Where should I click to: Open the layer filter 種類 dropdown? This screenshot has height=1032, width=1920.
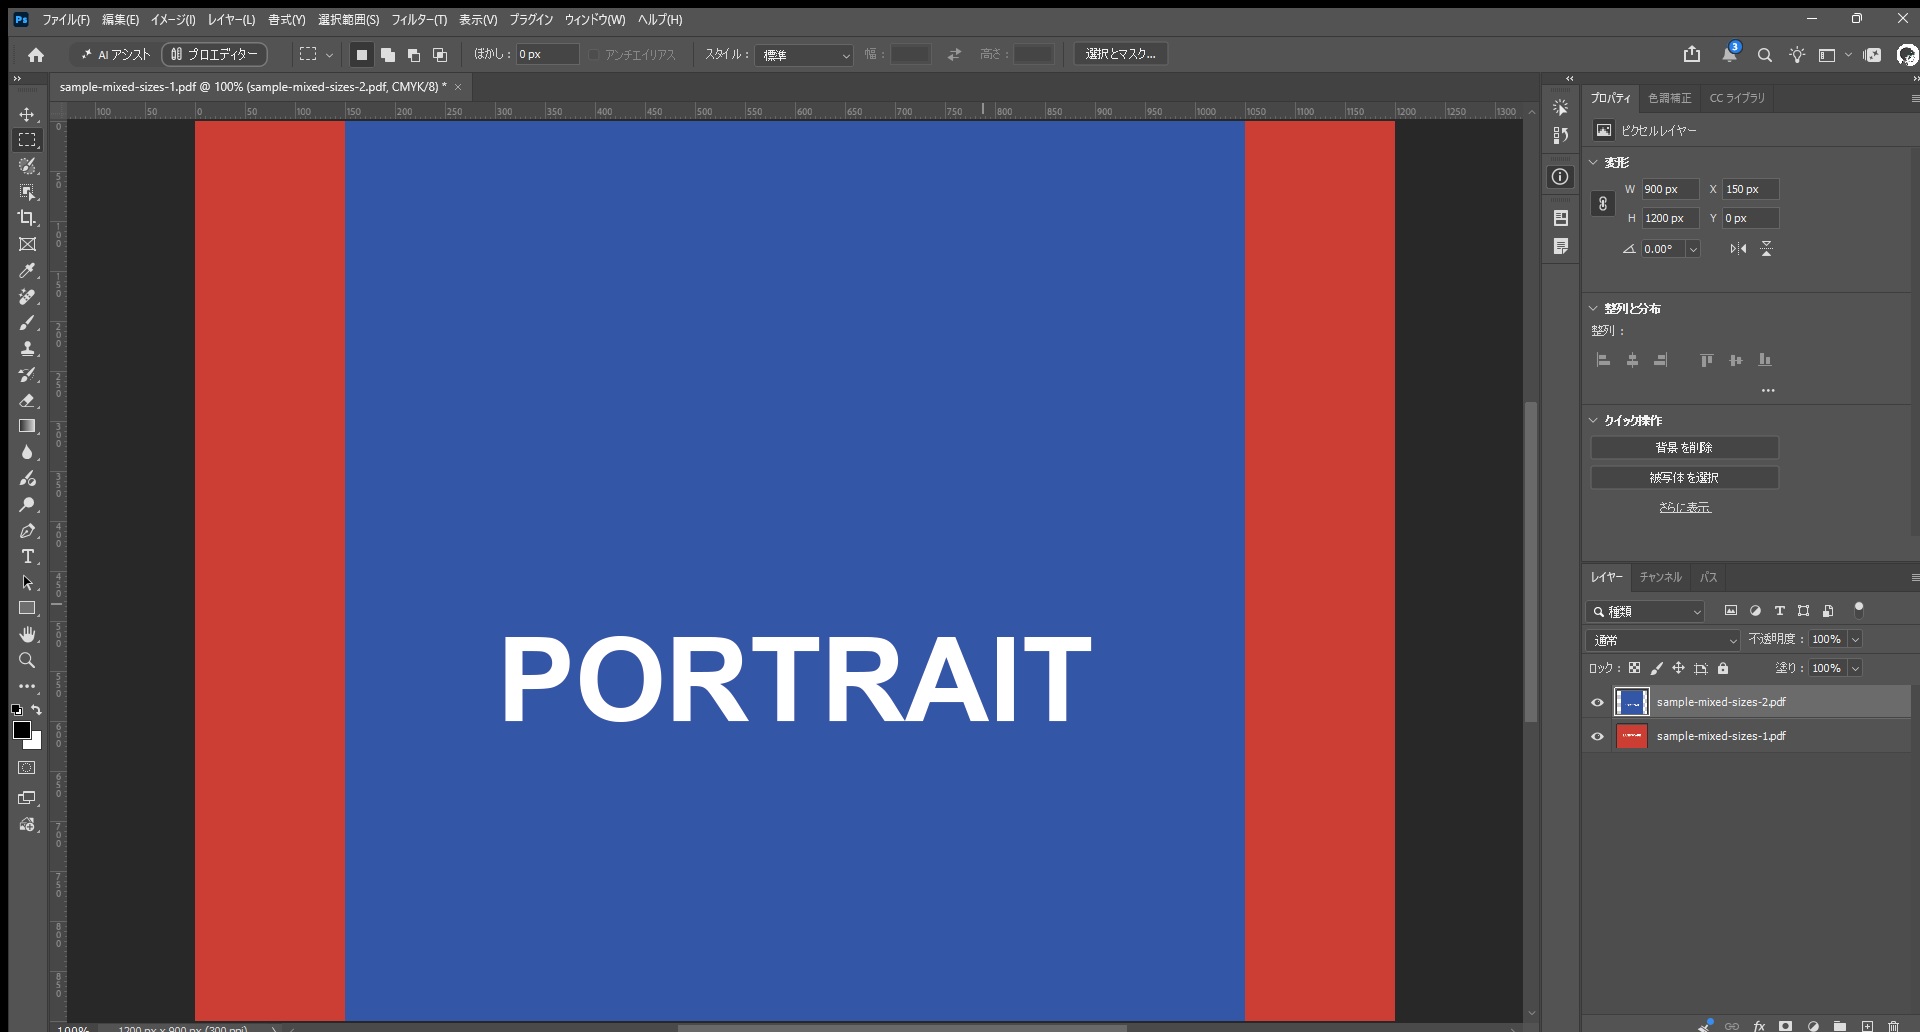coord(1646,611)
